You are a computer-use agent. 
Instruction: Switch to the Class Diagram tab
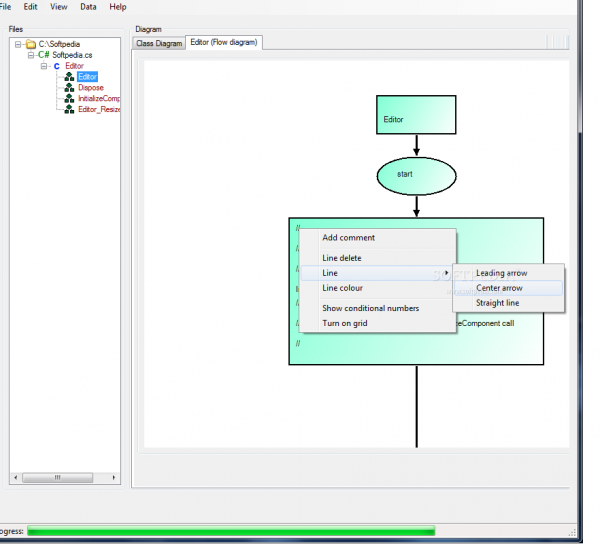[158, 44]
